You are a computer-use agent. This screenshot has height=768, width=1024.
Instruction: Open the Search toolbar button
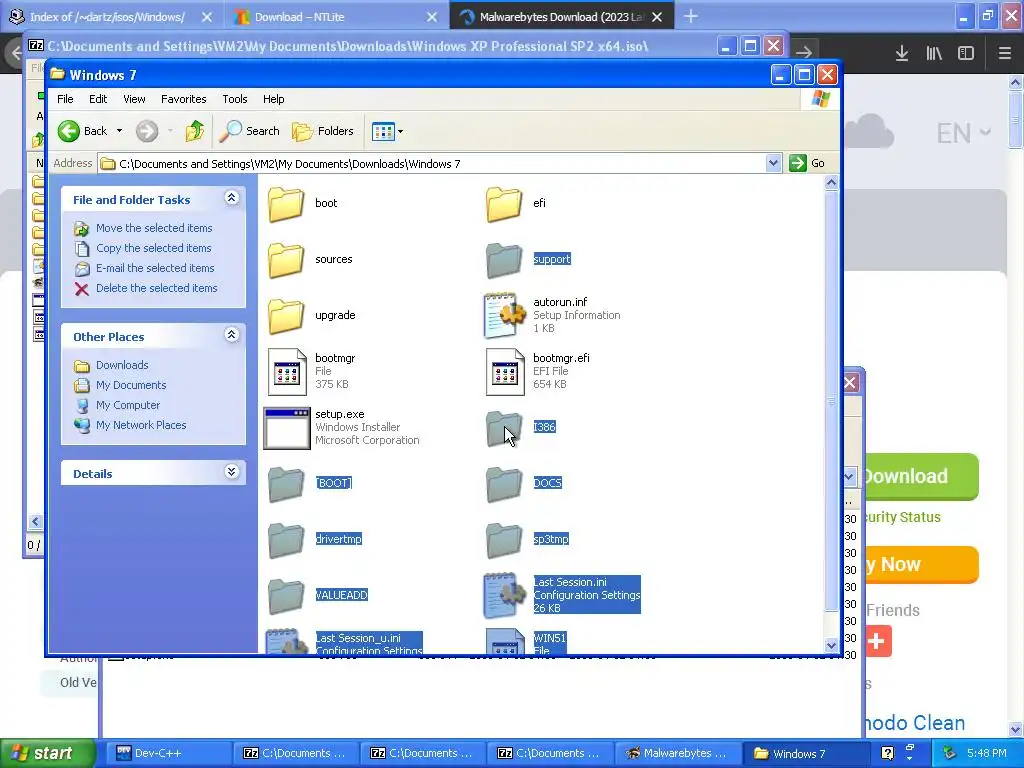pyautogui.click(x=249, y=131)
